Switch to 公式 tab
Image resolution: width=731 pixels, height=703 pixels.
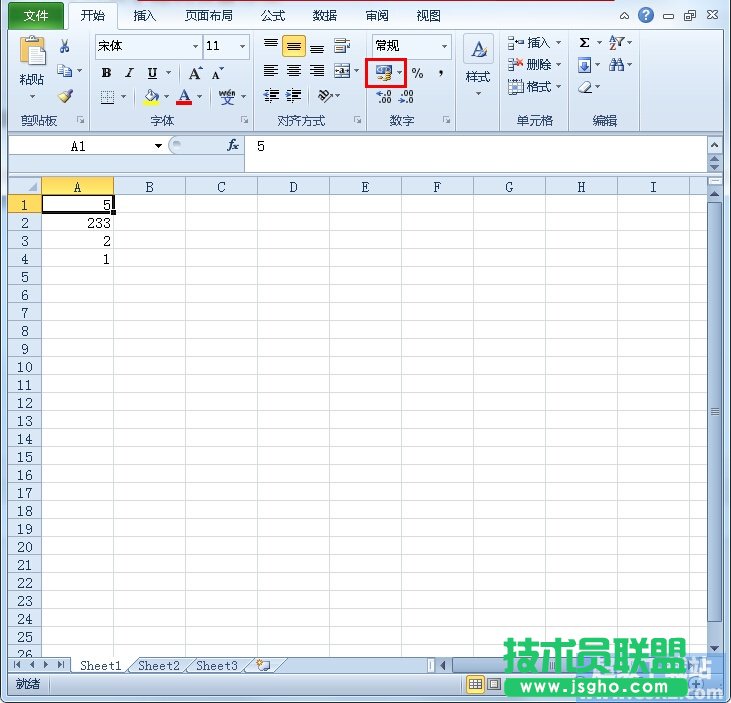pos(273,16)
